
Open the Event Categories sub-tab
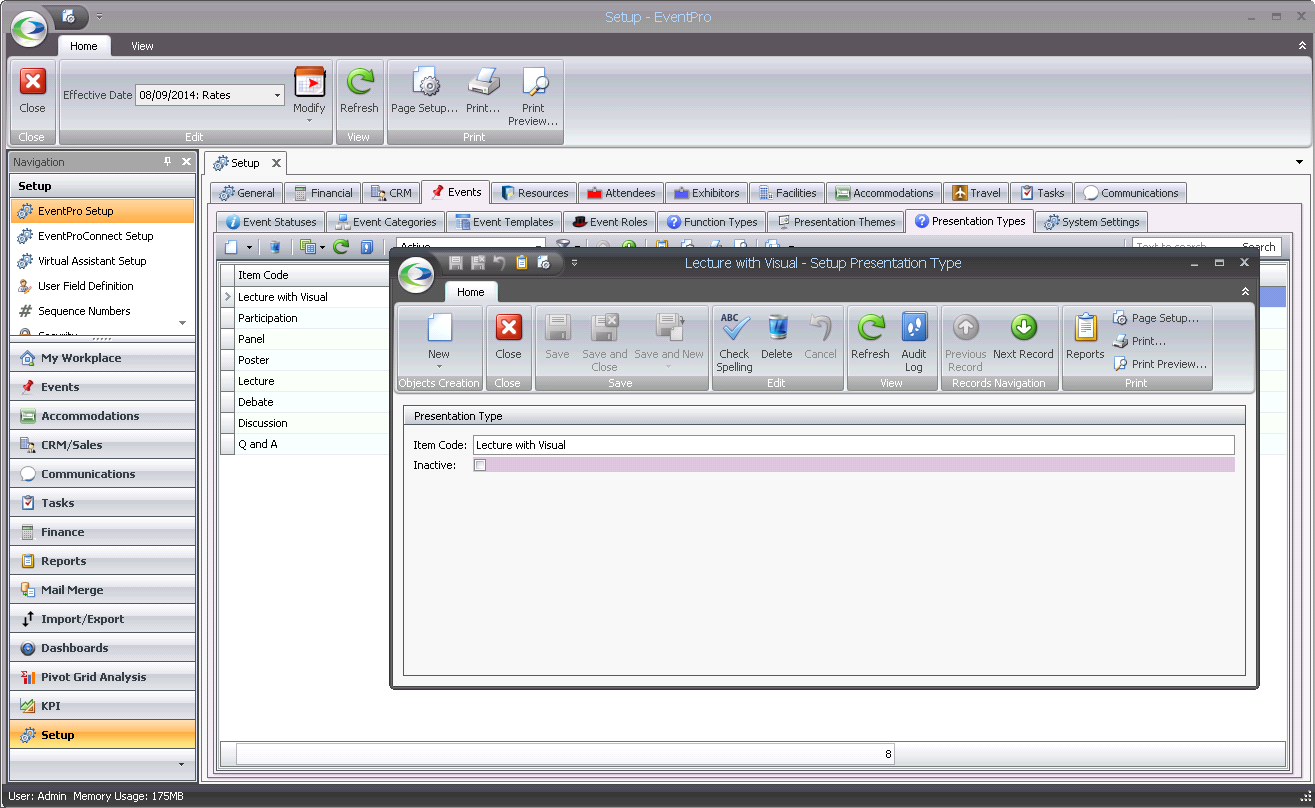tap(386, 222)
